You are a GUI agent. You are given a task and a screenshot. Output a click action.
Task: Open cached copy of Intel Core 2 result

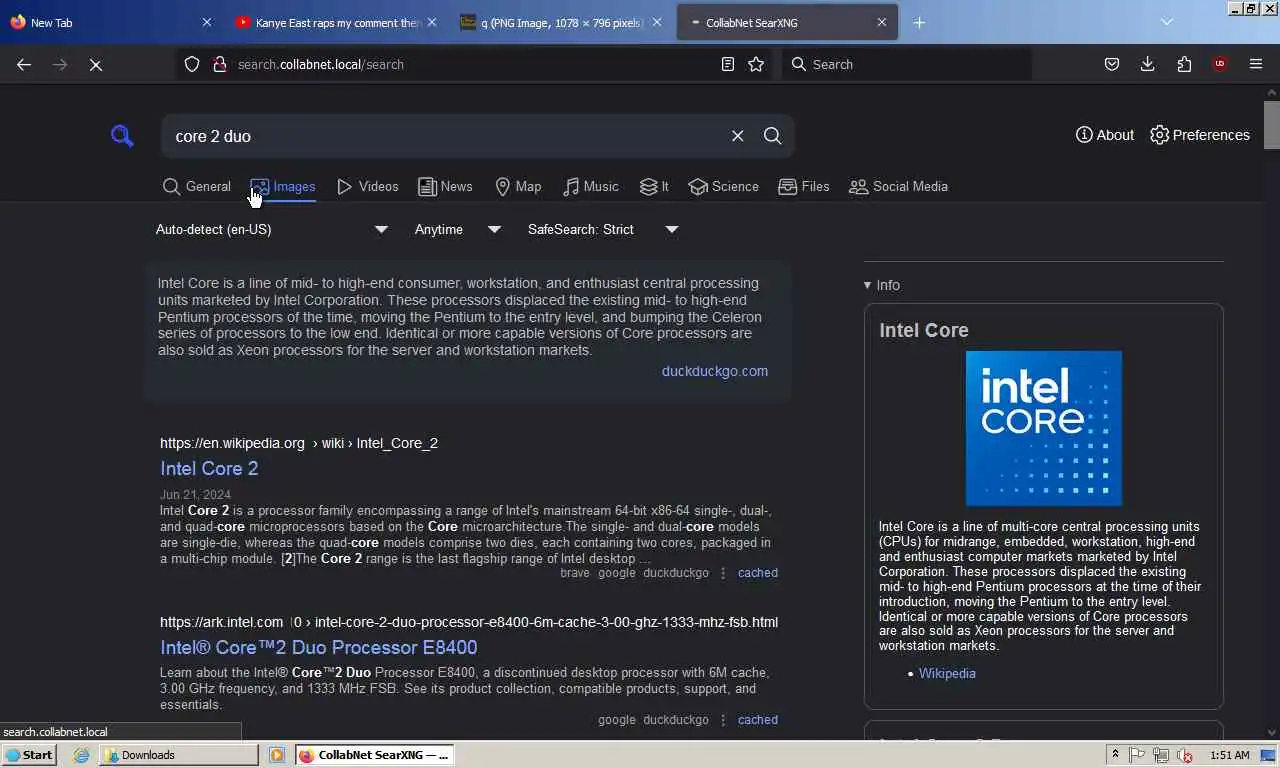757,573
